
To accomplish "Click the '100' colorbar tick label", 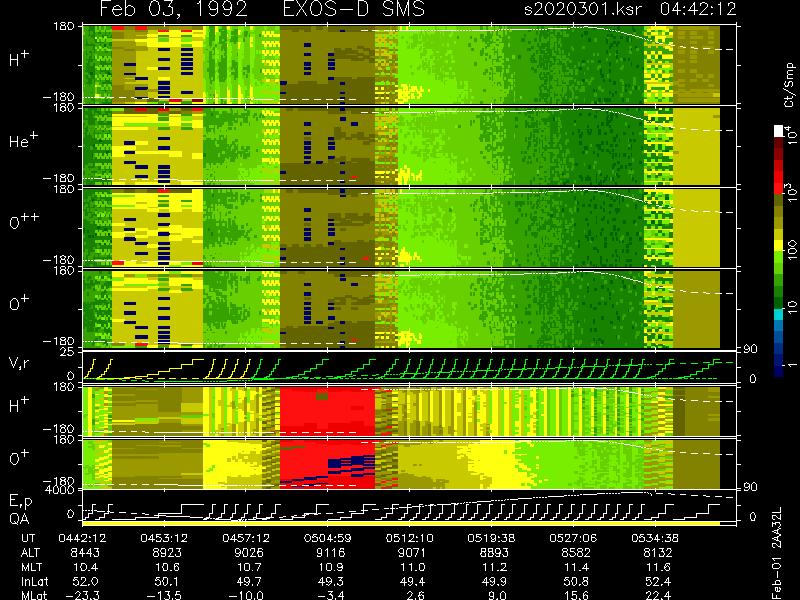I will [x=791, y=252].
